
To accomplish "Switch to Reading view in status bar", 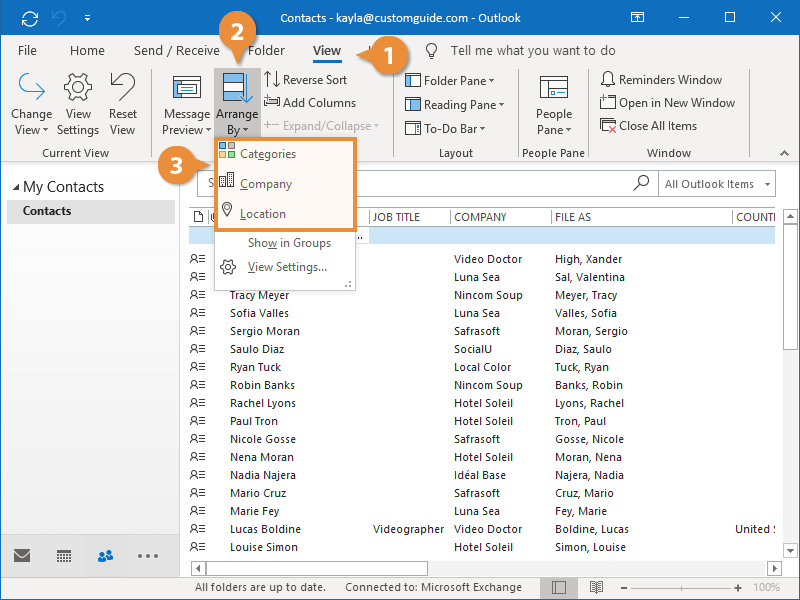I will pos(596,588).
